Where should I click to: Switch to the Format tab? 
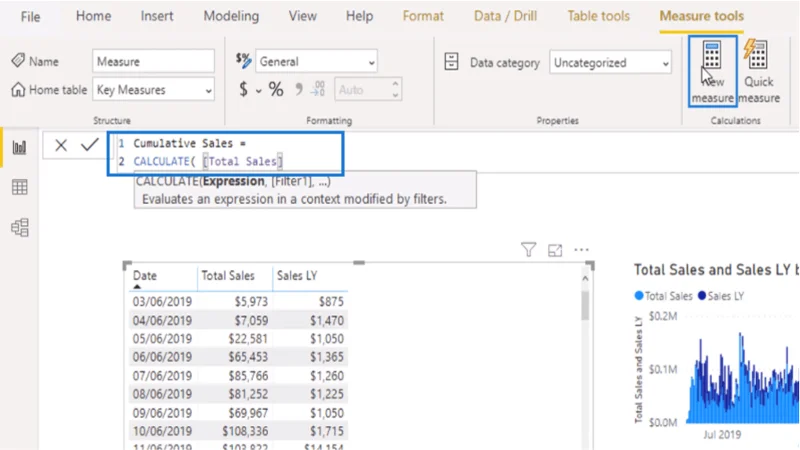pos(423,16)
